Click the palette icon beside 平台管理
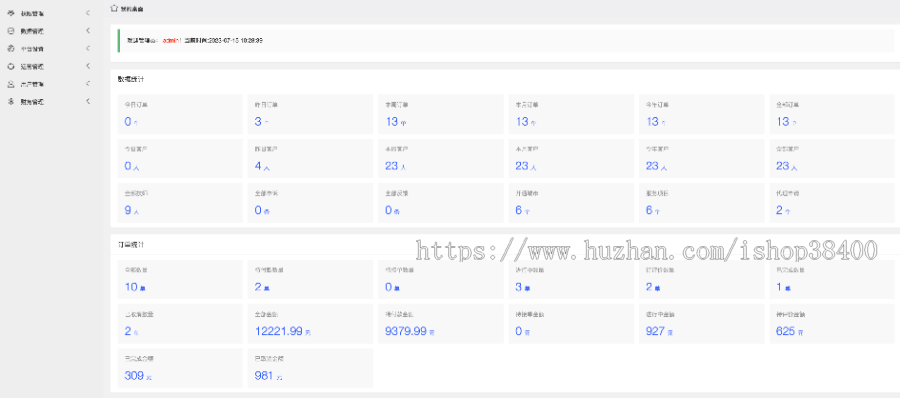This screenshot has width=900, height=398. 10,49
